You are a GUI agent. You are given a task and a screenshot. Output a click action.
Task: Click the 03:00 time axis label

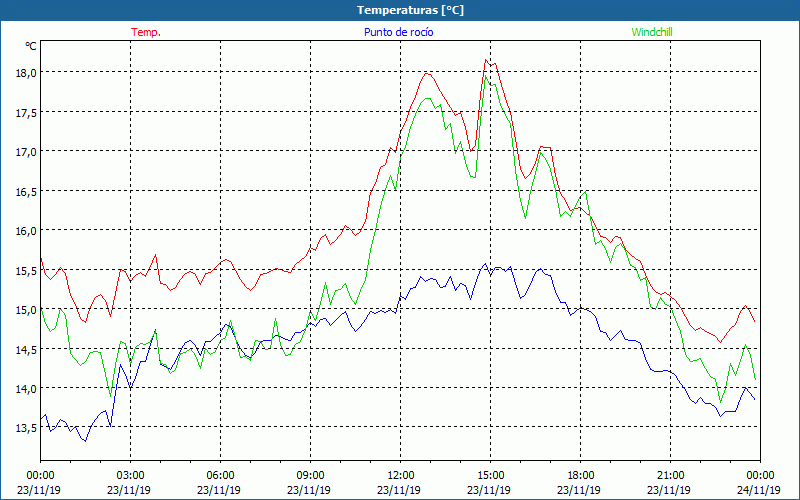tap(130, 475)
